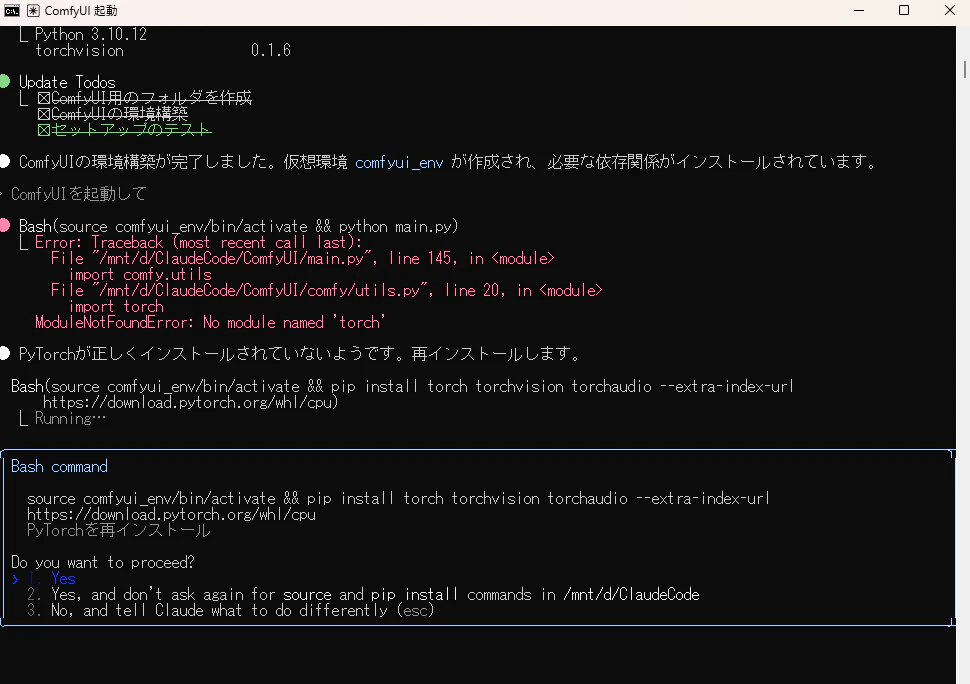This screenshot has width=970, height=684.
Task: Click the "Python 3.10.12" line
Action: click(91, 34)
